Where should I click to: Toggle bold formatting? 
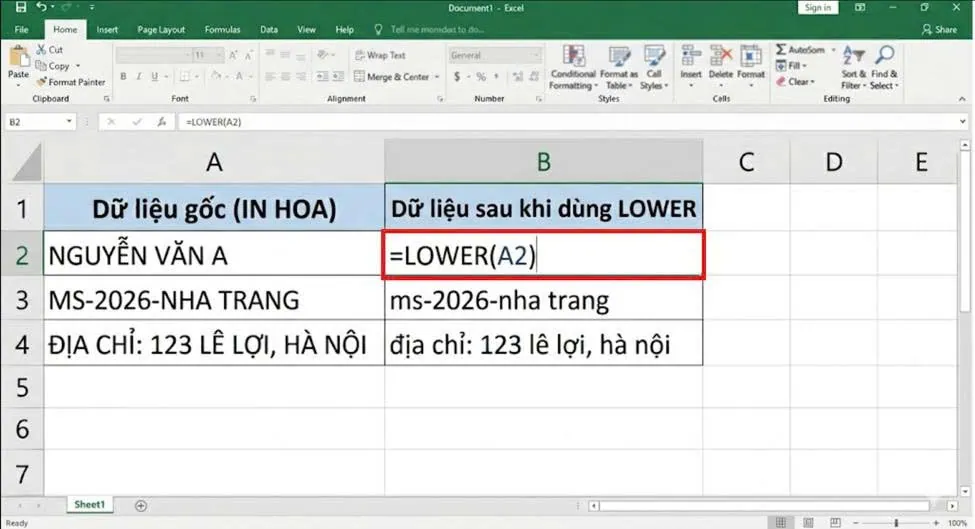point(123,76)
